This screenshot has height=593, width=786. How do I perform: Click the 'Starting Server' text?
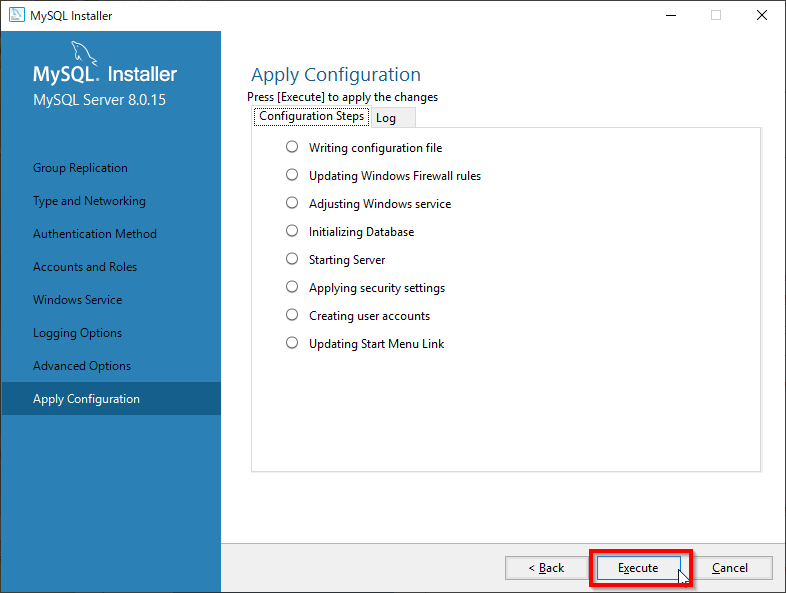(347, 260)
